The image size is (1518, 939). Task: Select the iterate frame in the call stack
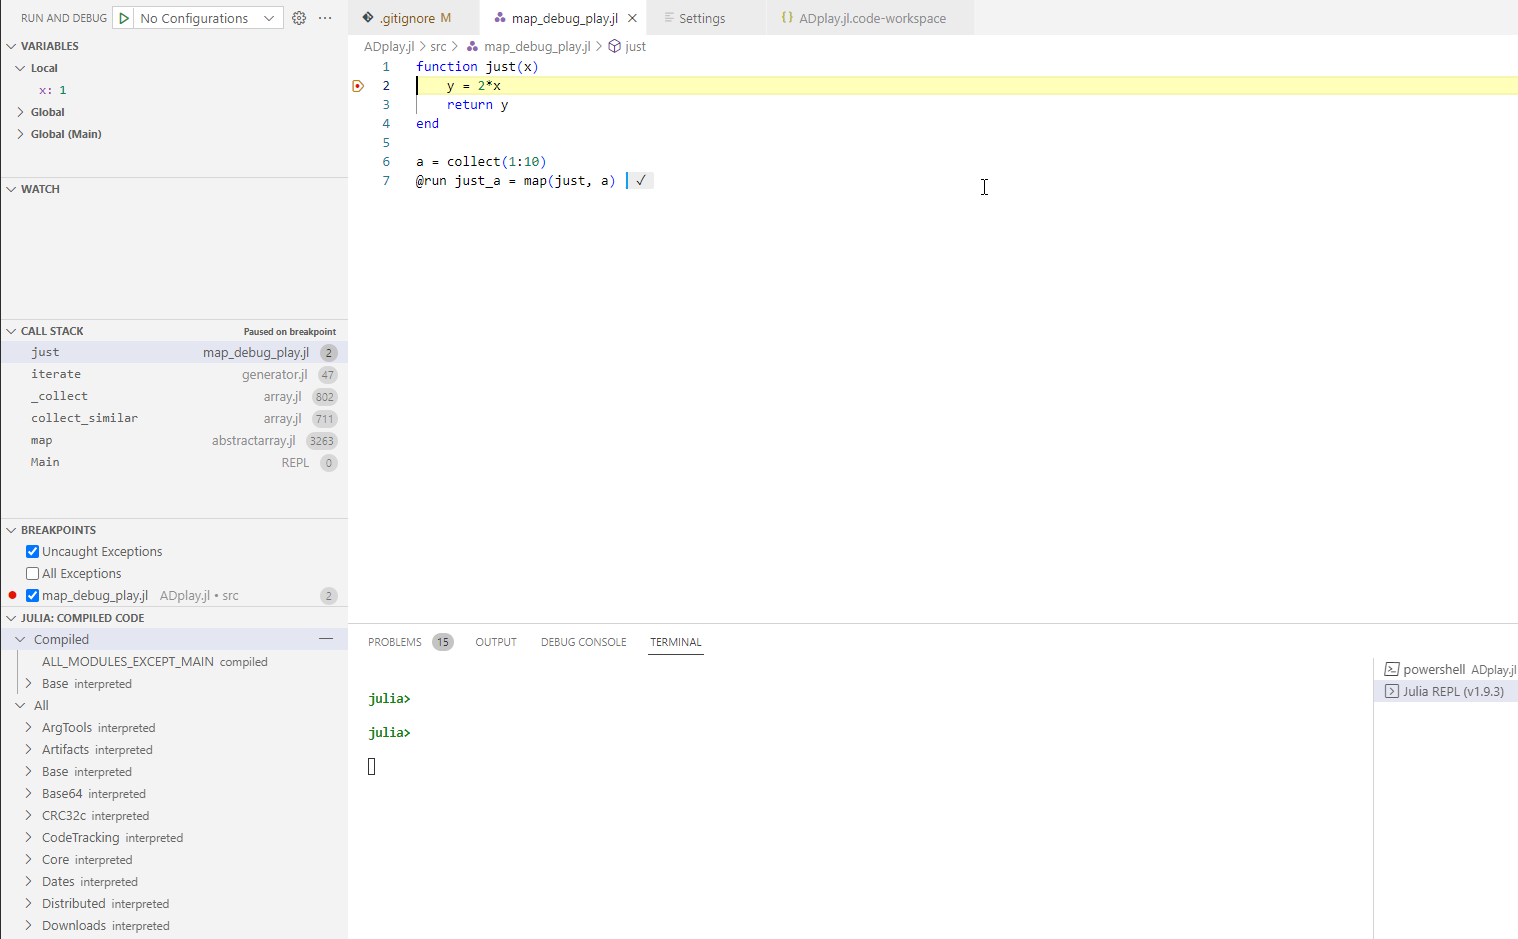(x=56, y=373)
